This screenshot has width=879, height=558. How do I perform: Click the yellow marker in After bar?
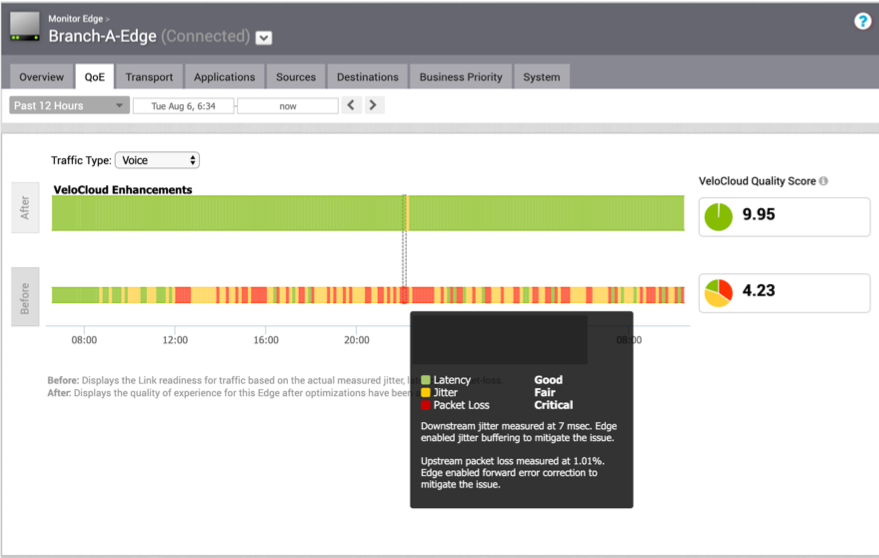pos(407,213)
